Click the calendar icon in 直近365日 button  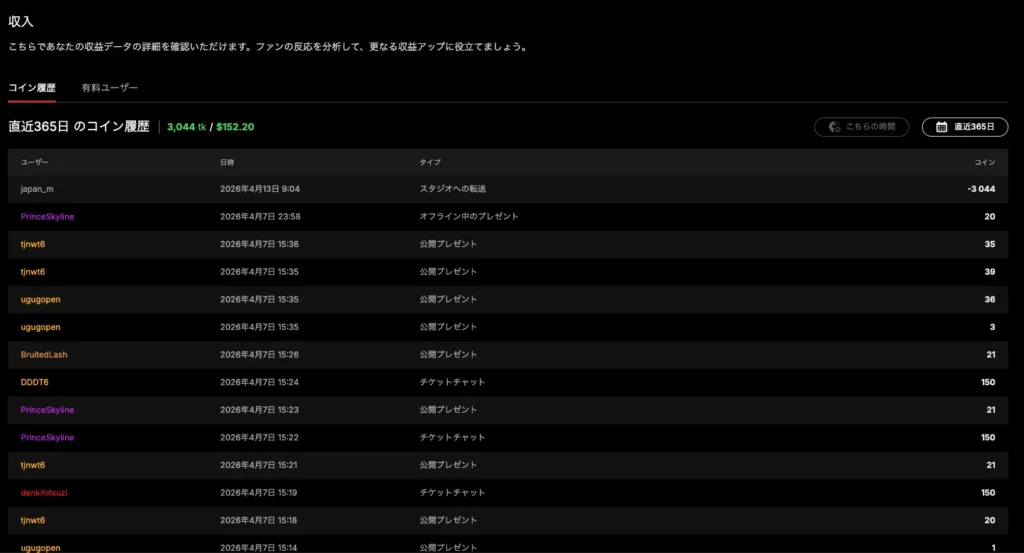click(941, 127)
